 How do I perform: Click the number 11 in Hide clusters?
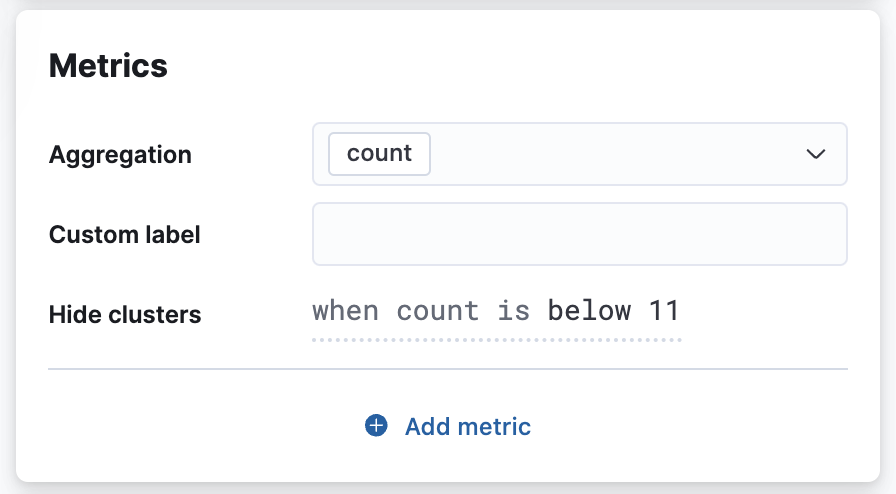[664, 311]
